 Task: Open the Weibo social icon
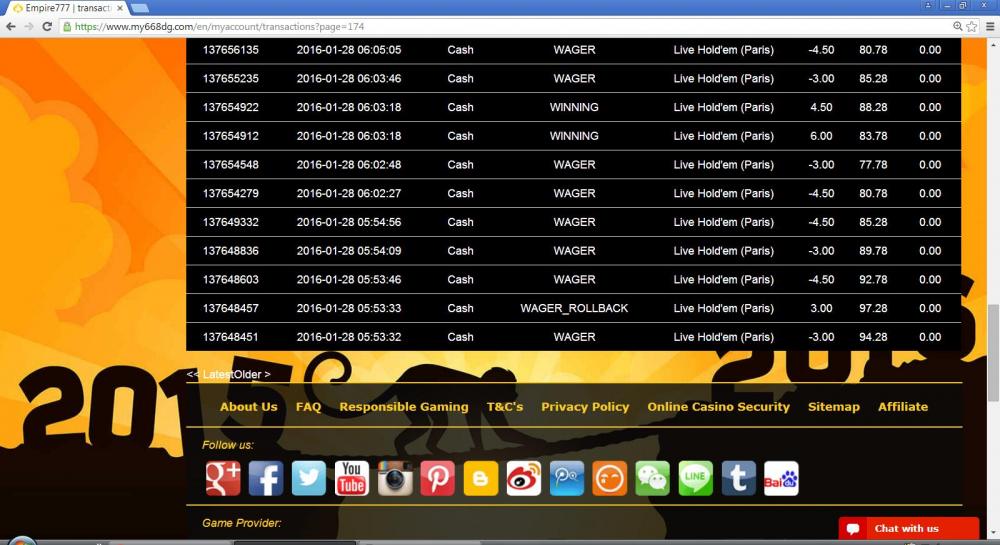click(524, 478)
